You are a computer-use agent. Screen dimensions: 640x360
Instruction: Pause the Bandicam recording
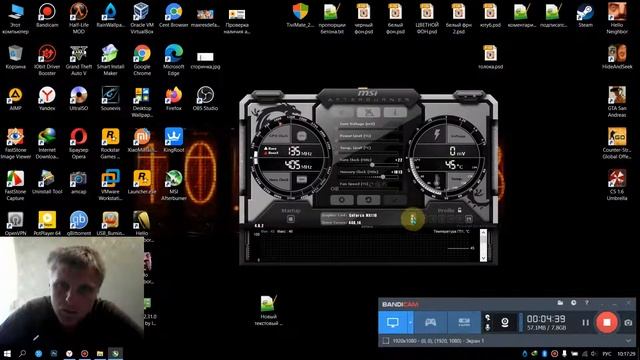click(585, 322)
